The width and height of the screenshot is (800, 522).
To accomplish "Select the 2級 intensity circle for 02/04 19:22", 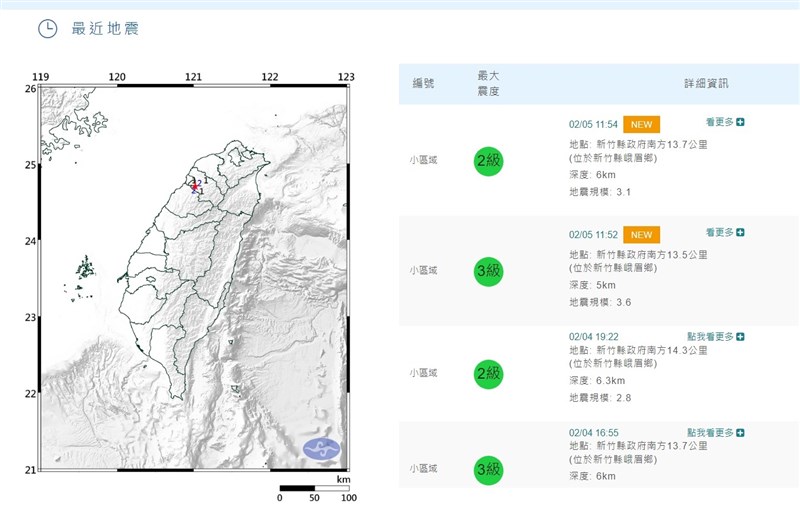I will point(489,373).
